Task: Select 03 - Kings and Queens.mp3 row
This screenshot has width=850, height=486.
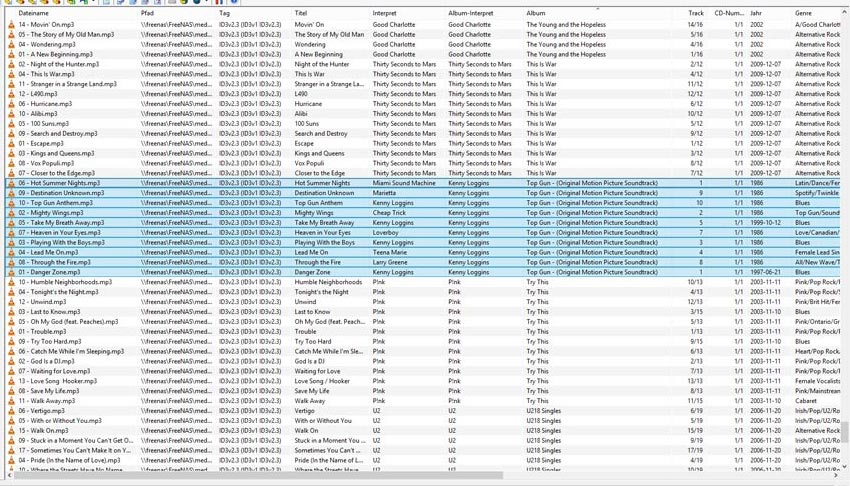Action: pos(423,153)
